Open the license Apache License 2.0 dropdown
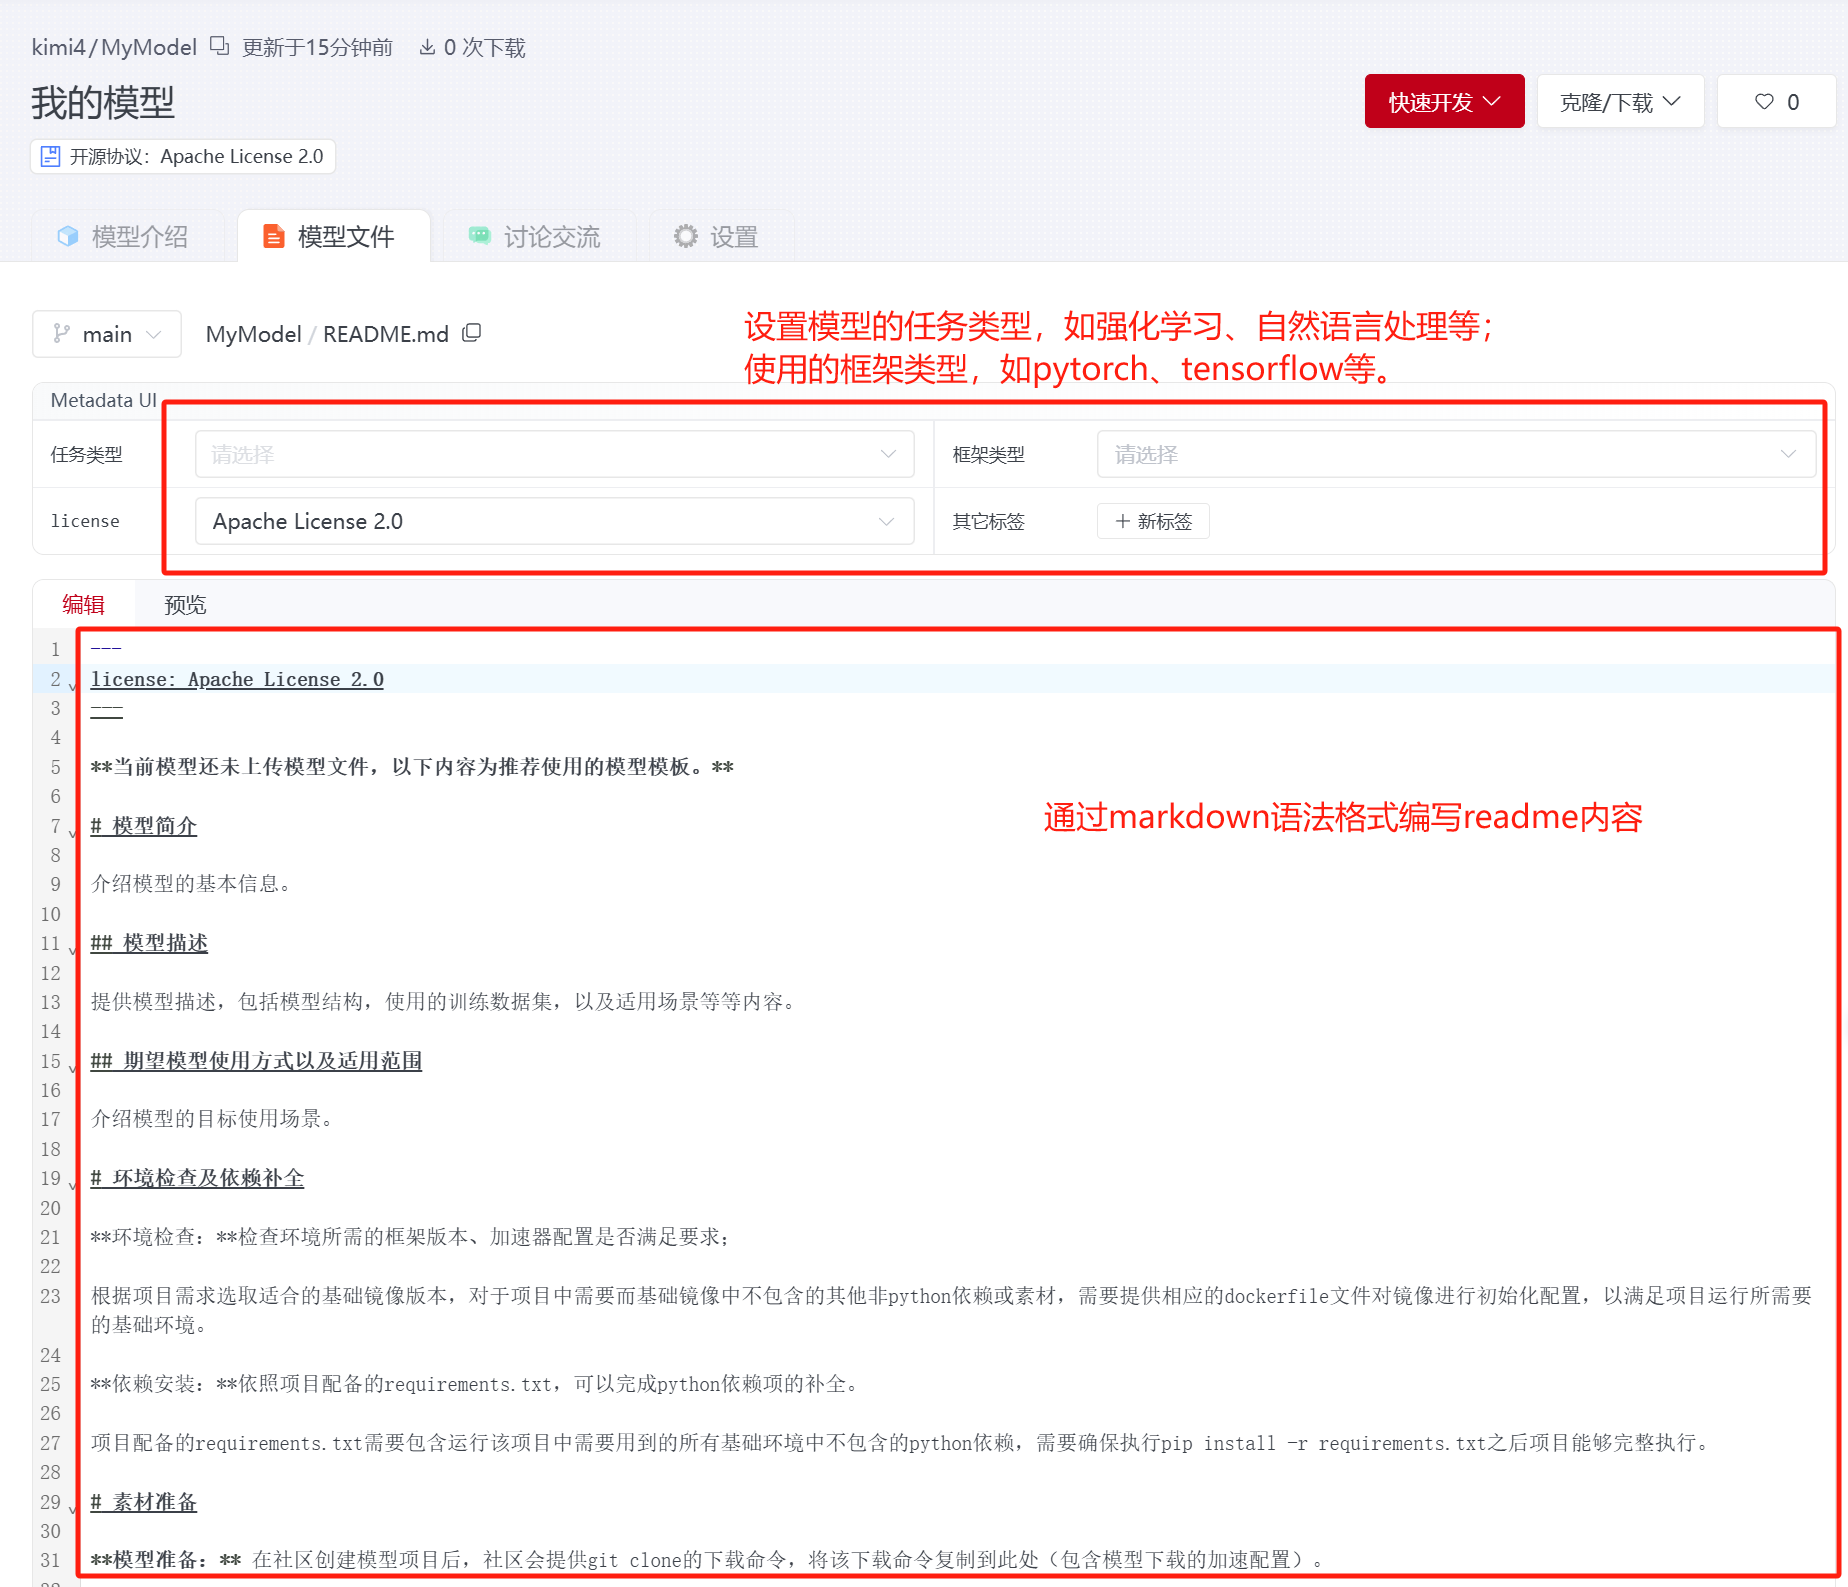 554,521
